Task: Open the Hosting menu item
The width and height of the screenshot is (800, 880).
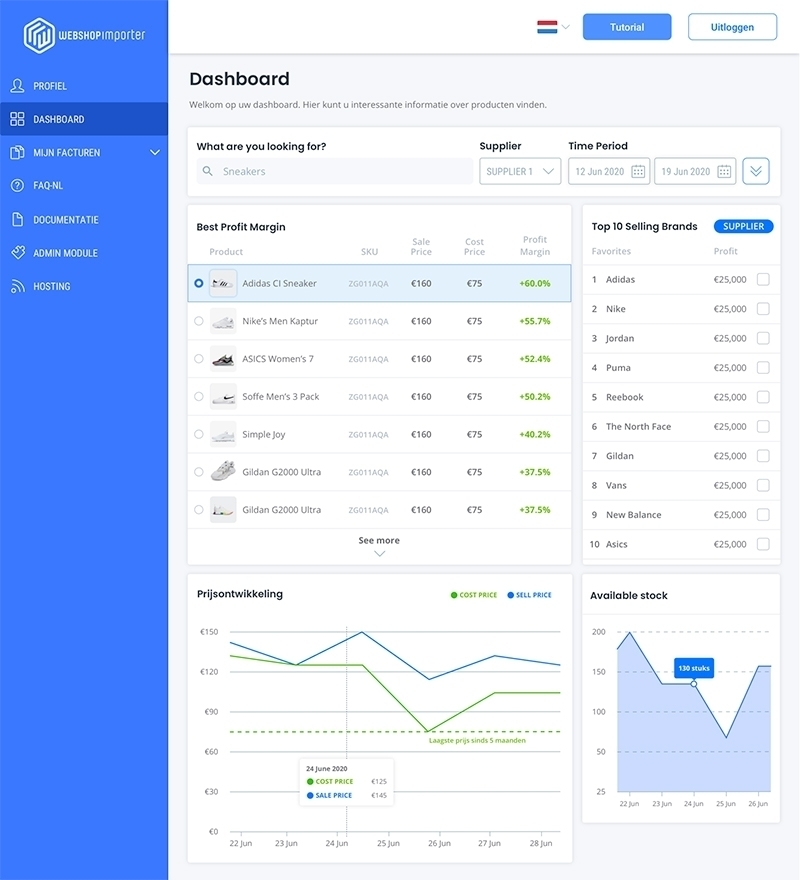Action: tap(84, 286)
